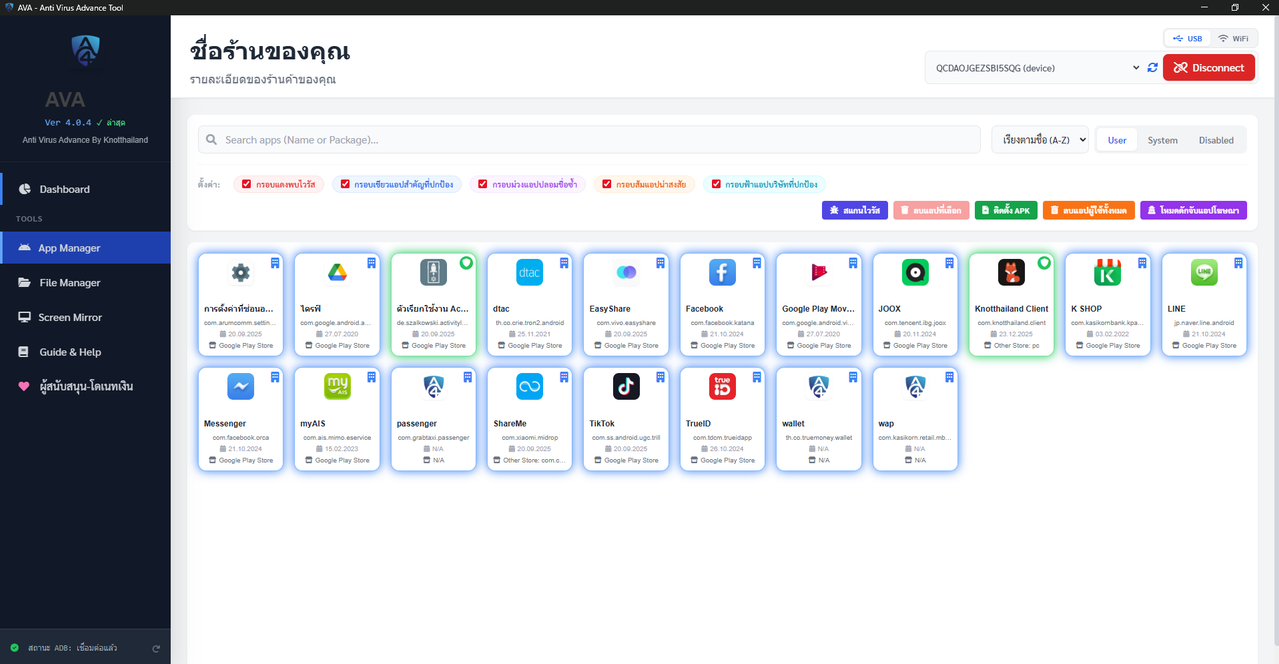Click green shield badge on Knotthailand Client card

pyautogui.click(x=1044, y=262)
